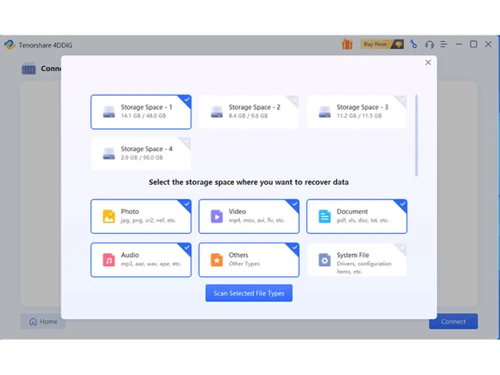Image resolution: width=500 pixels, height=375 pixels.
Task: Click the Buy Now button
Action: point(382,44)
